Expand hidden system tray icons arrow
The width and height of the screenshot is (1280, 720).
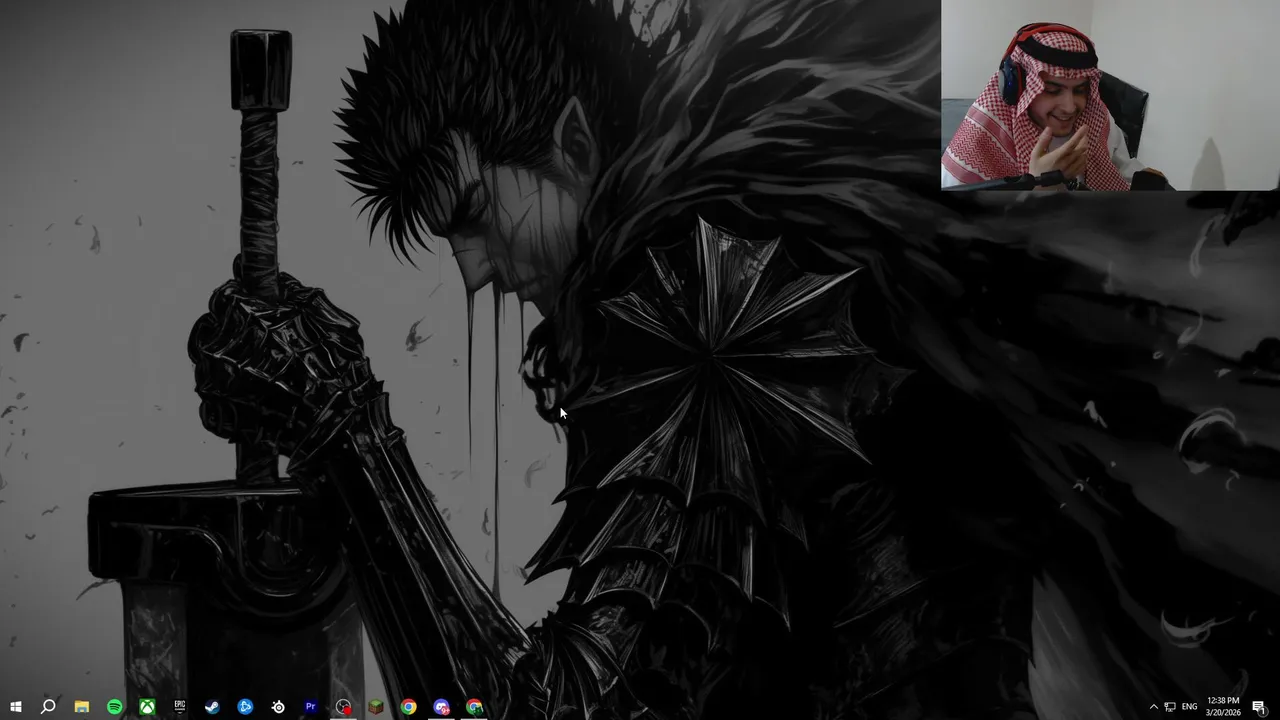[1153, 707]
